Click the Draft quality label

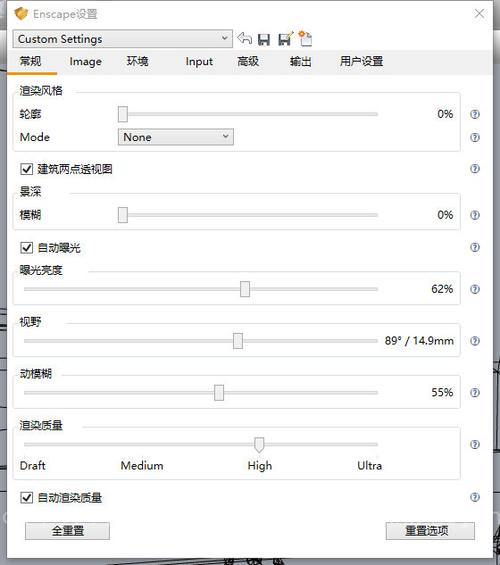pyautogui.click(x=33, y=466)
